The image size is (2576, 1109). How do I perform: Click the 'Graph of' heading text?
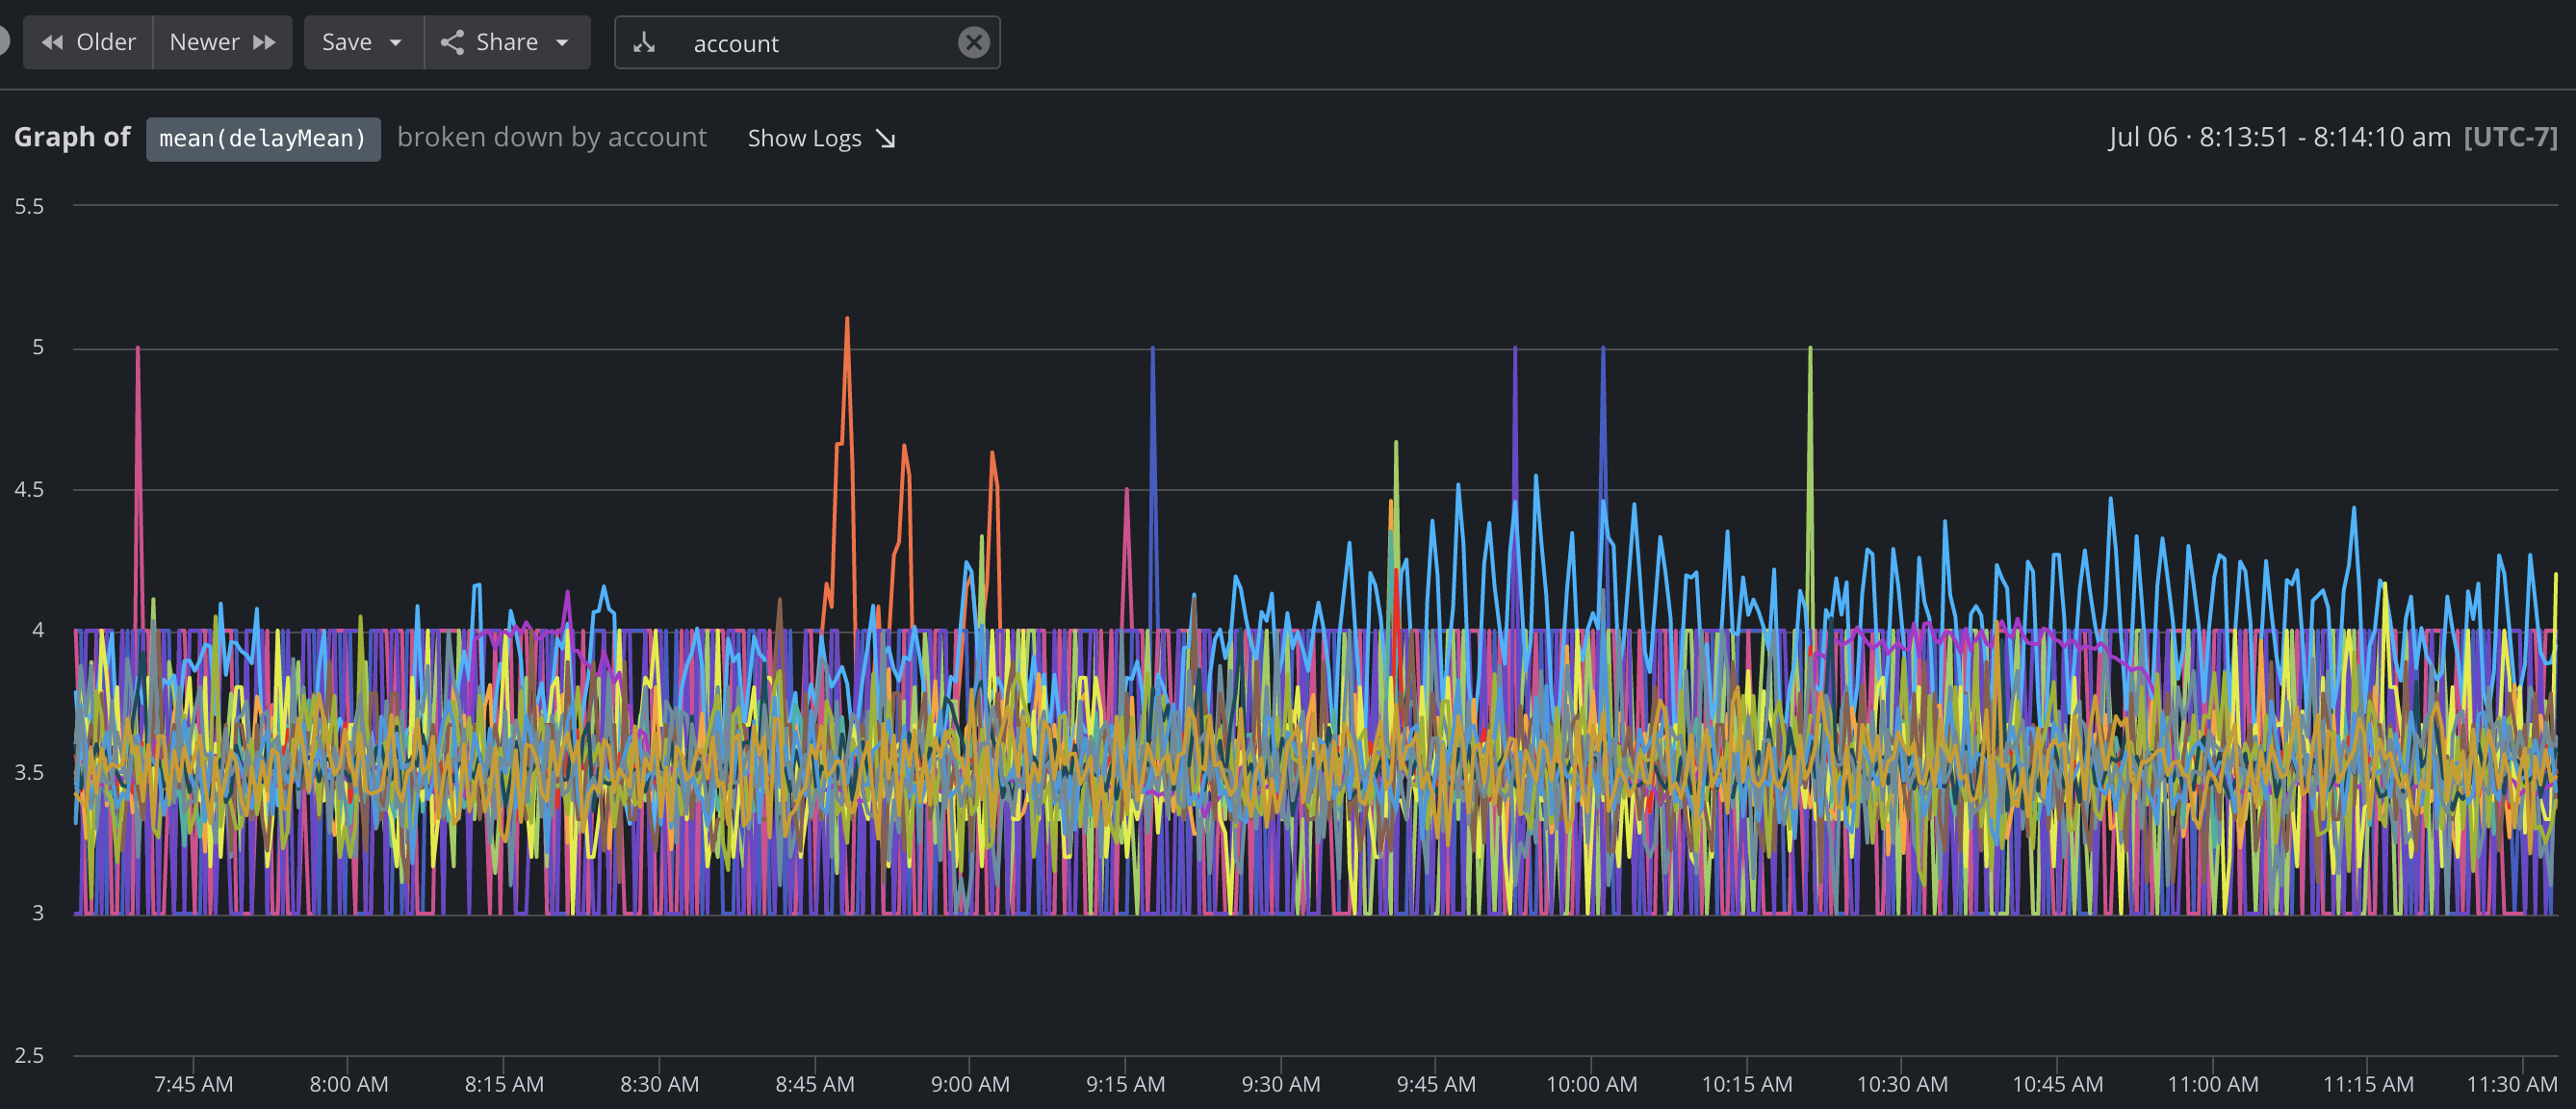tap(72, 137)
